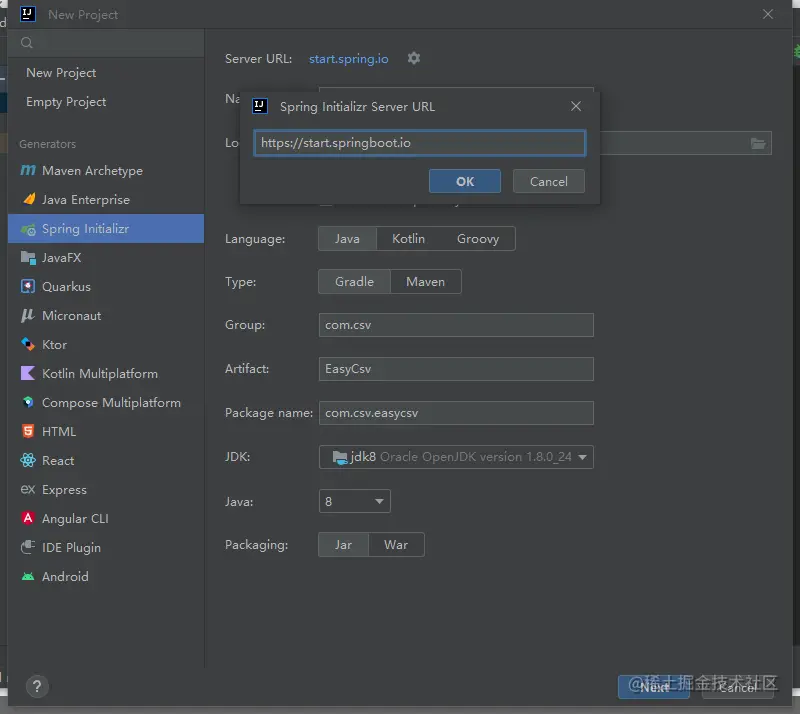Cancel the server URL dialog
This screenshot has width=800, height=714.
(x=548, y=181)
